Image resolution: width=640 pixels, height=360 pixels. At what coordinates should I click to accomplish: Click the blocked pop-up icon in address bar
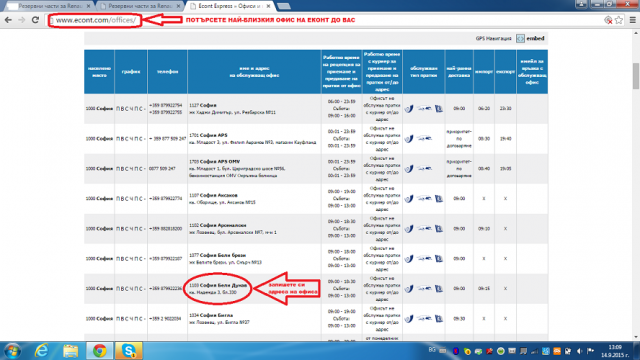coord(608,20)
